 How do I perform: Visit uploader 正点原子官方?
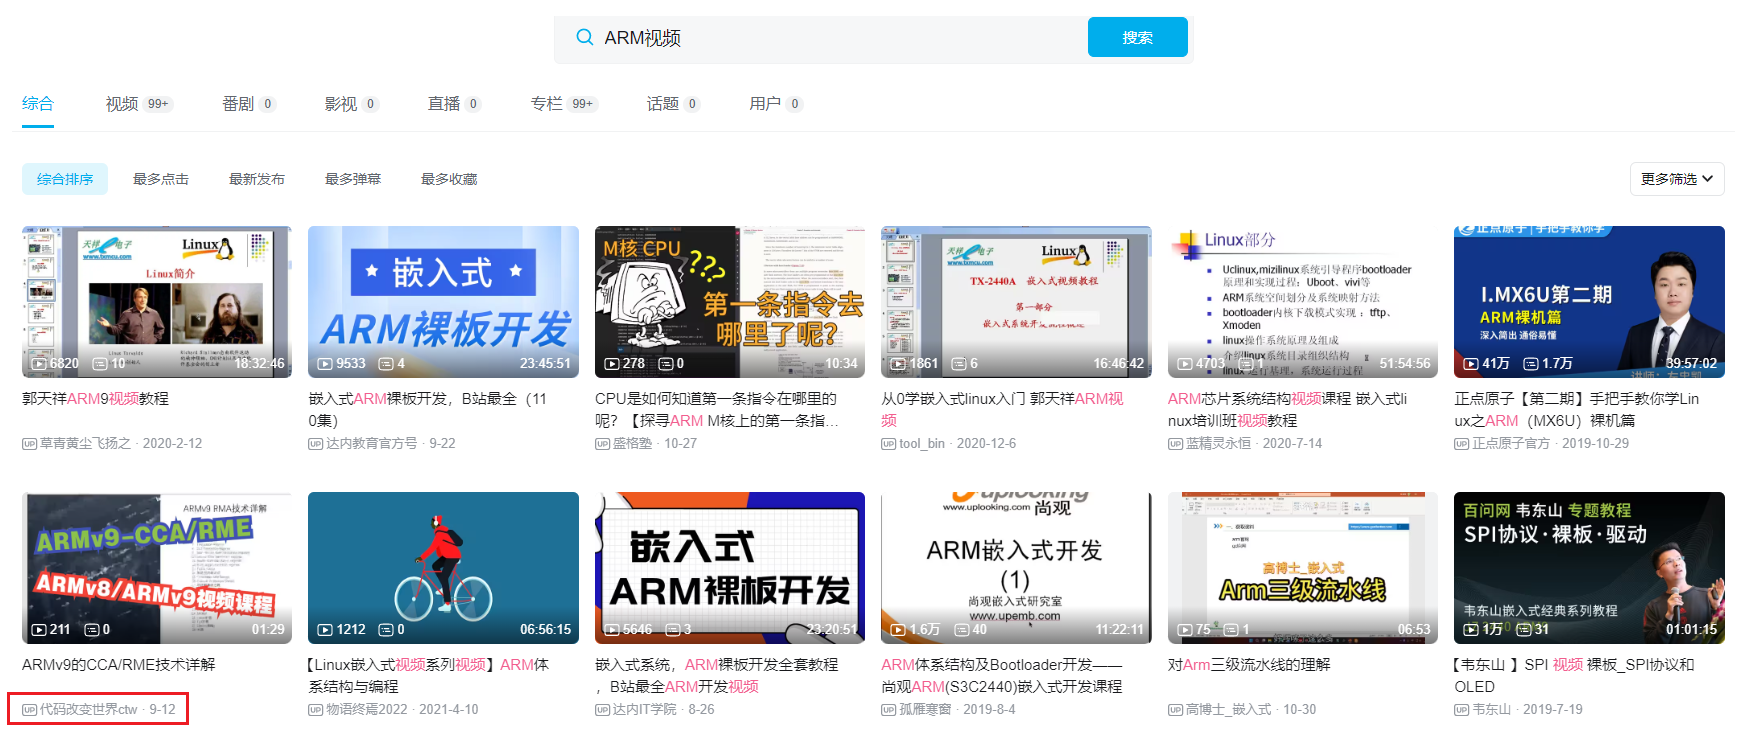coord(1511,443)
